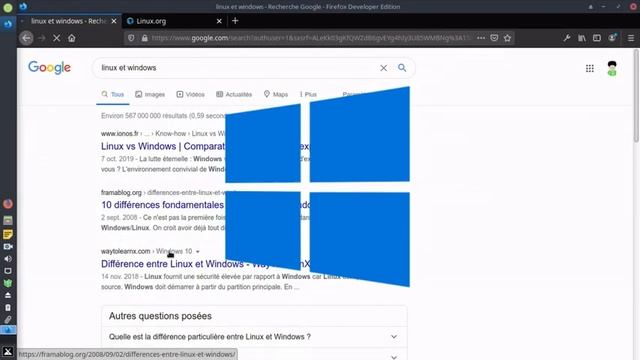Viewport: 640px width, 360px height.
Task: Switch to the Linux.org tab
Action: (174, 21)
